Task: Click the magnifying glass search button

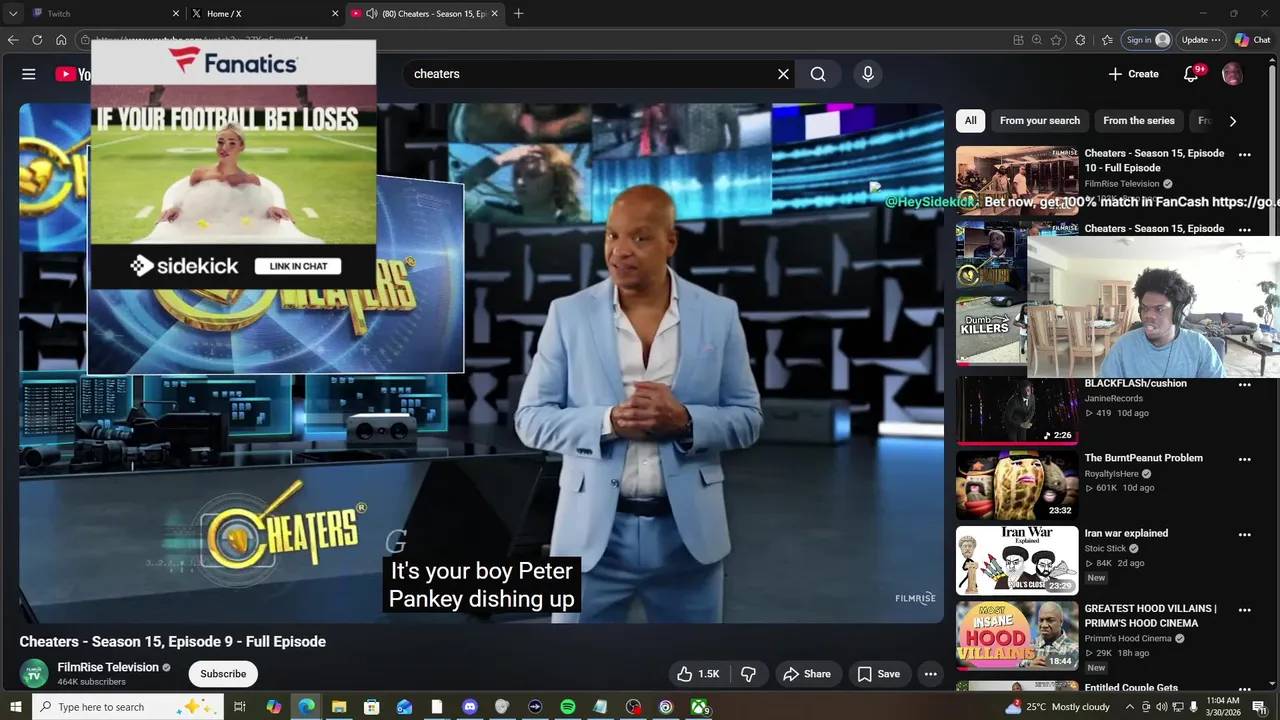Action: (818, 74)
